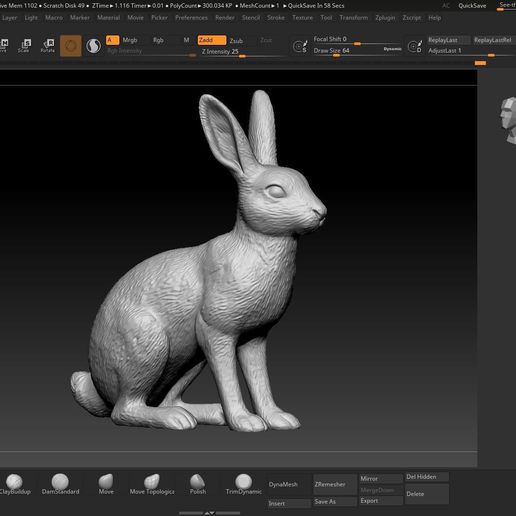The height and width of the screenshot is (516, 516).
Task: Open the Zplugin menu
Action: pyautogui.click(x=385, y=18)
